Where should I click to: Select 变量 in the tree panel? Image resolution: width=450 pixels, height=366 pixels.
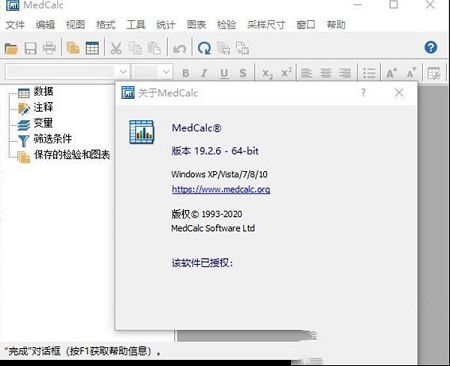[x=43, y=123]
